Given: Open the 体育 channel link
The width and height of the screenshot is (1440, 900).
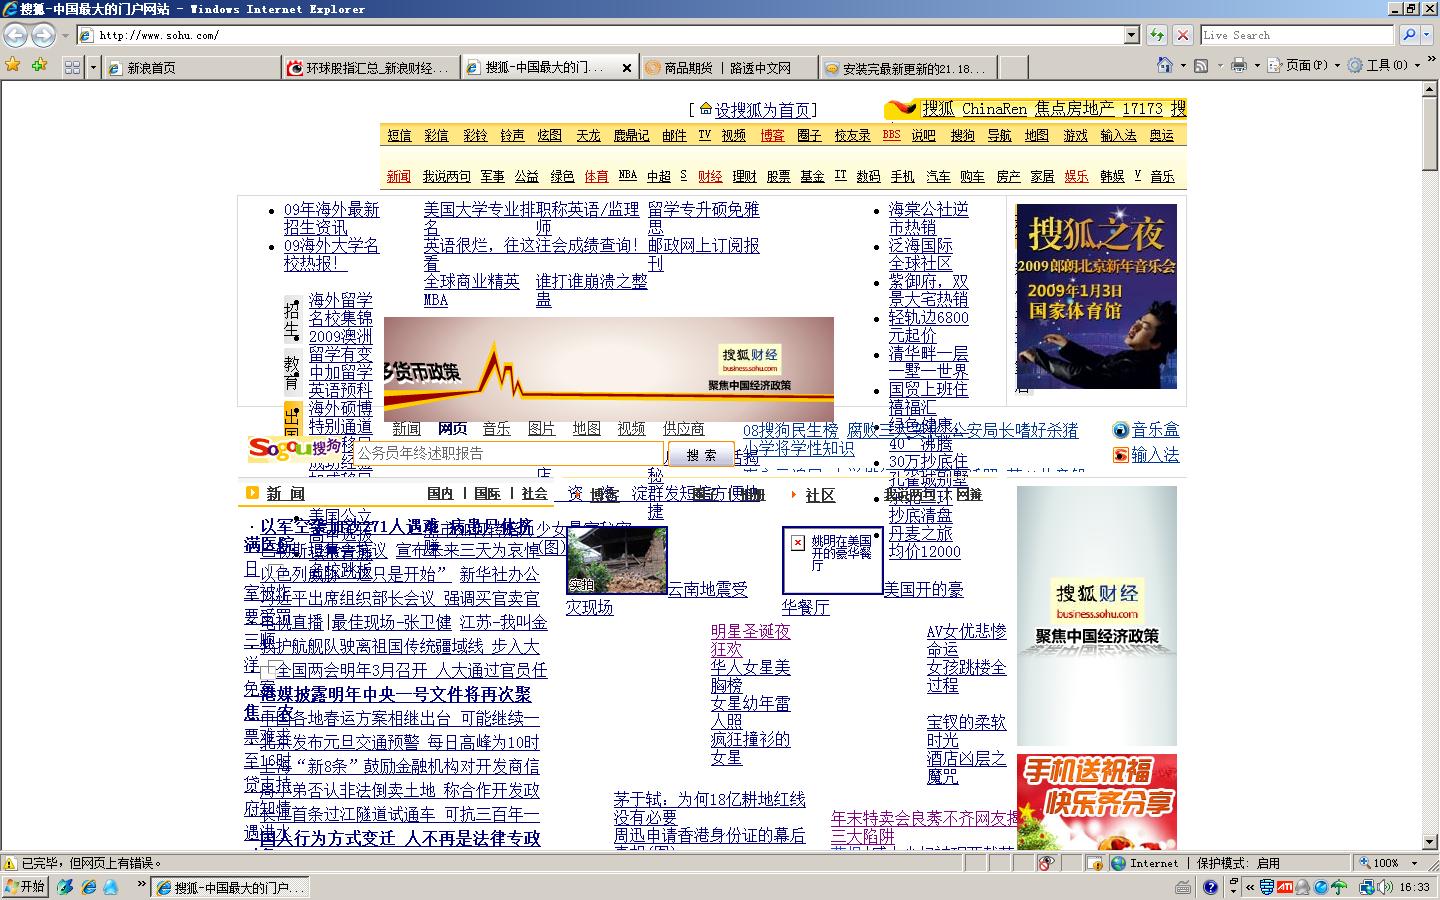Looking at the screenshot, I should 596,176.
